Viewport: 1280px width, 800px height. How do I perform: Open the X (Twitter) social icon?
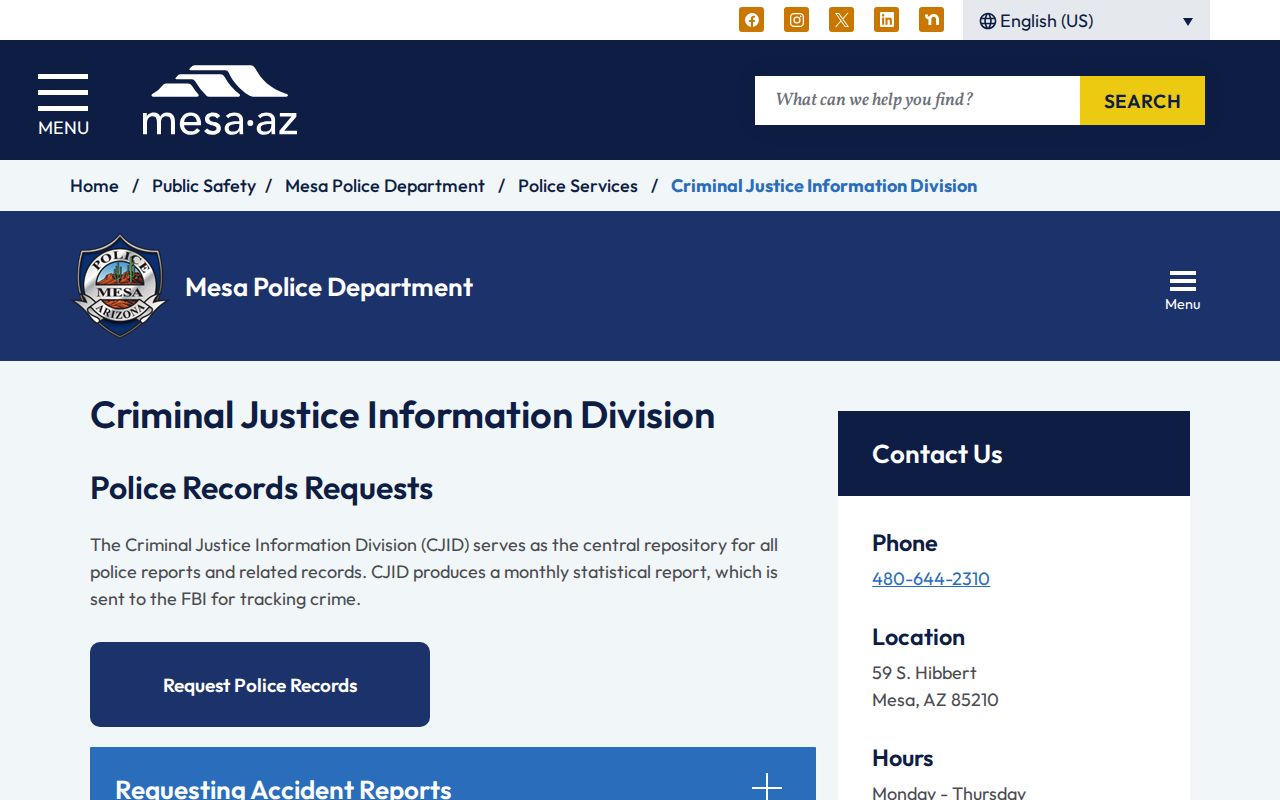tap(841, 20)
